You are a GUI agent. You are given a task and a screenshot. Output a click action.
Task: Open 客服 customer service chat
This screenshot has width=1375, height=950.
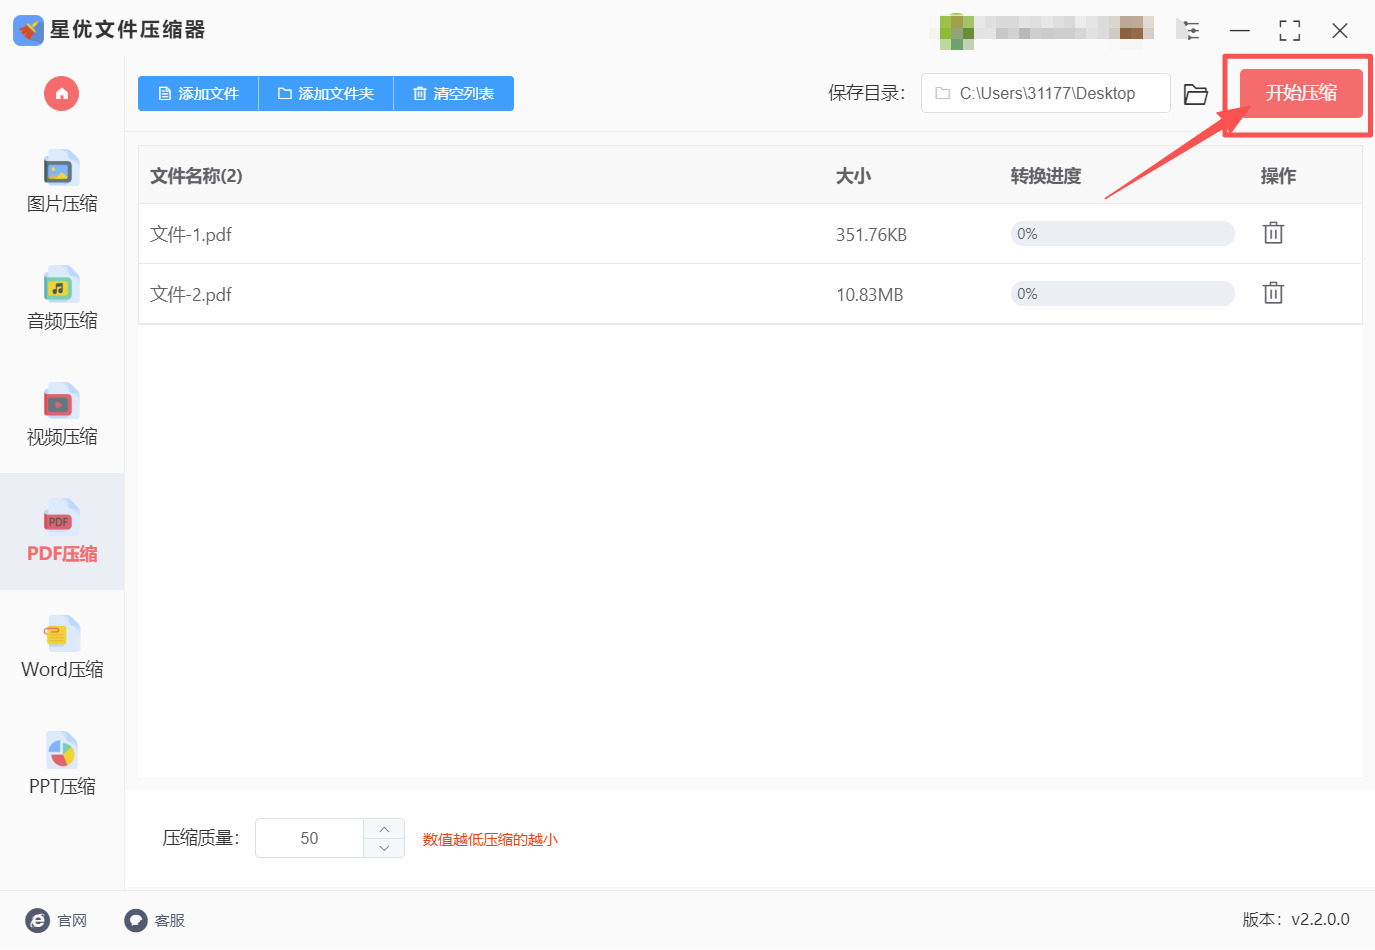[155, 920]
